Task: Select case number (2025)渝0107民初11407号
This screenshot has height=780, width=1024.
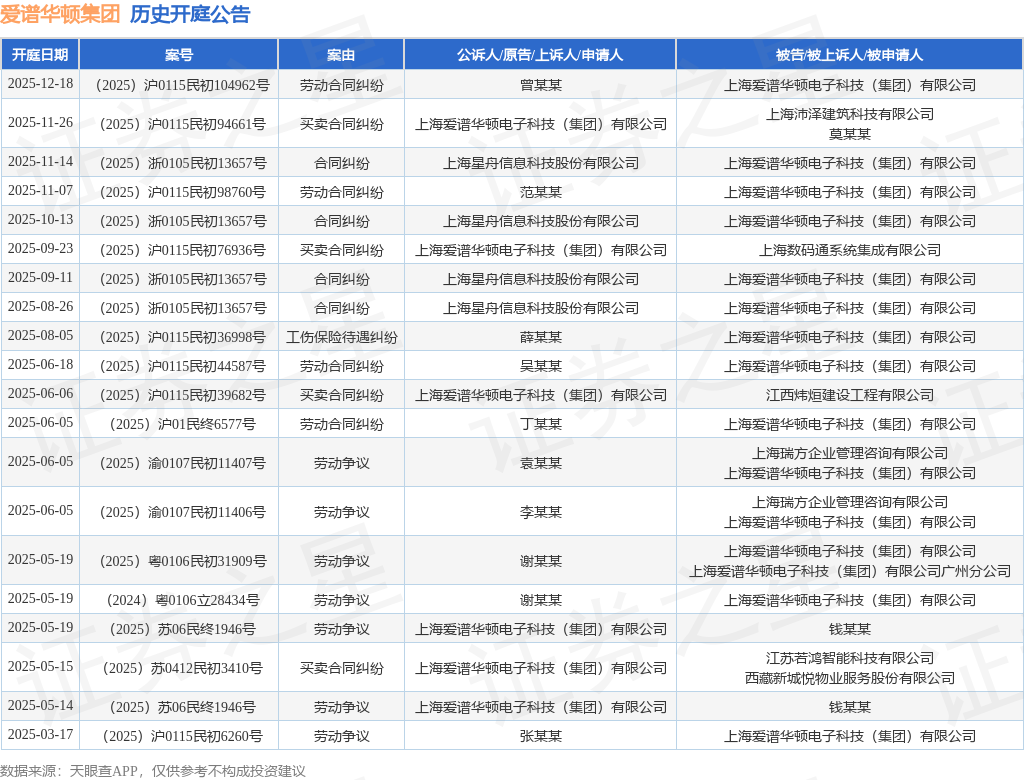Action: tap(179, 463)
